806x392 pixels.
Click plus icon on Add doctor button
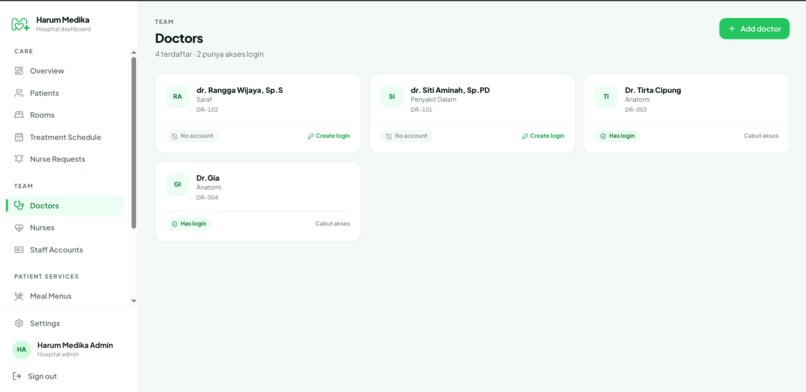click(732, 29)
